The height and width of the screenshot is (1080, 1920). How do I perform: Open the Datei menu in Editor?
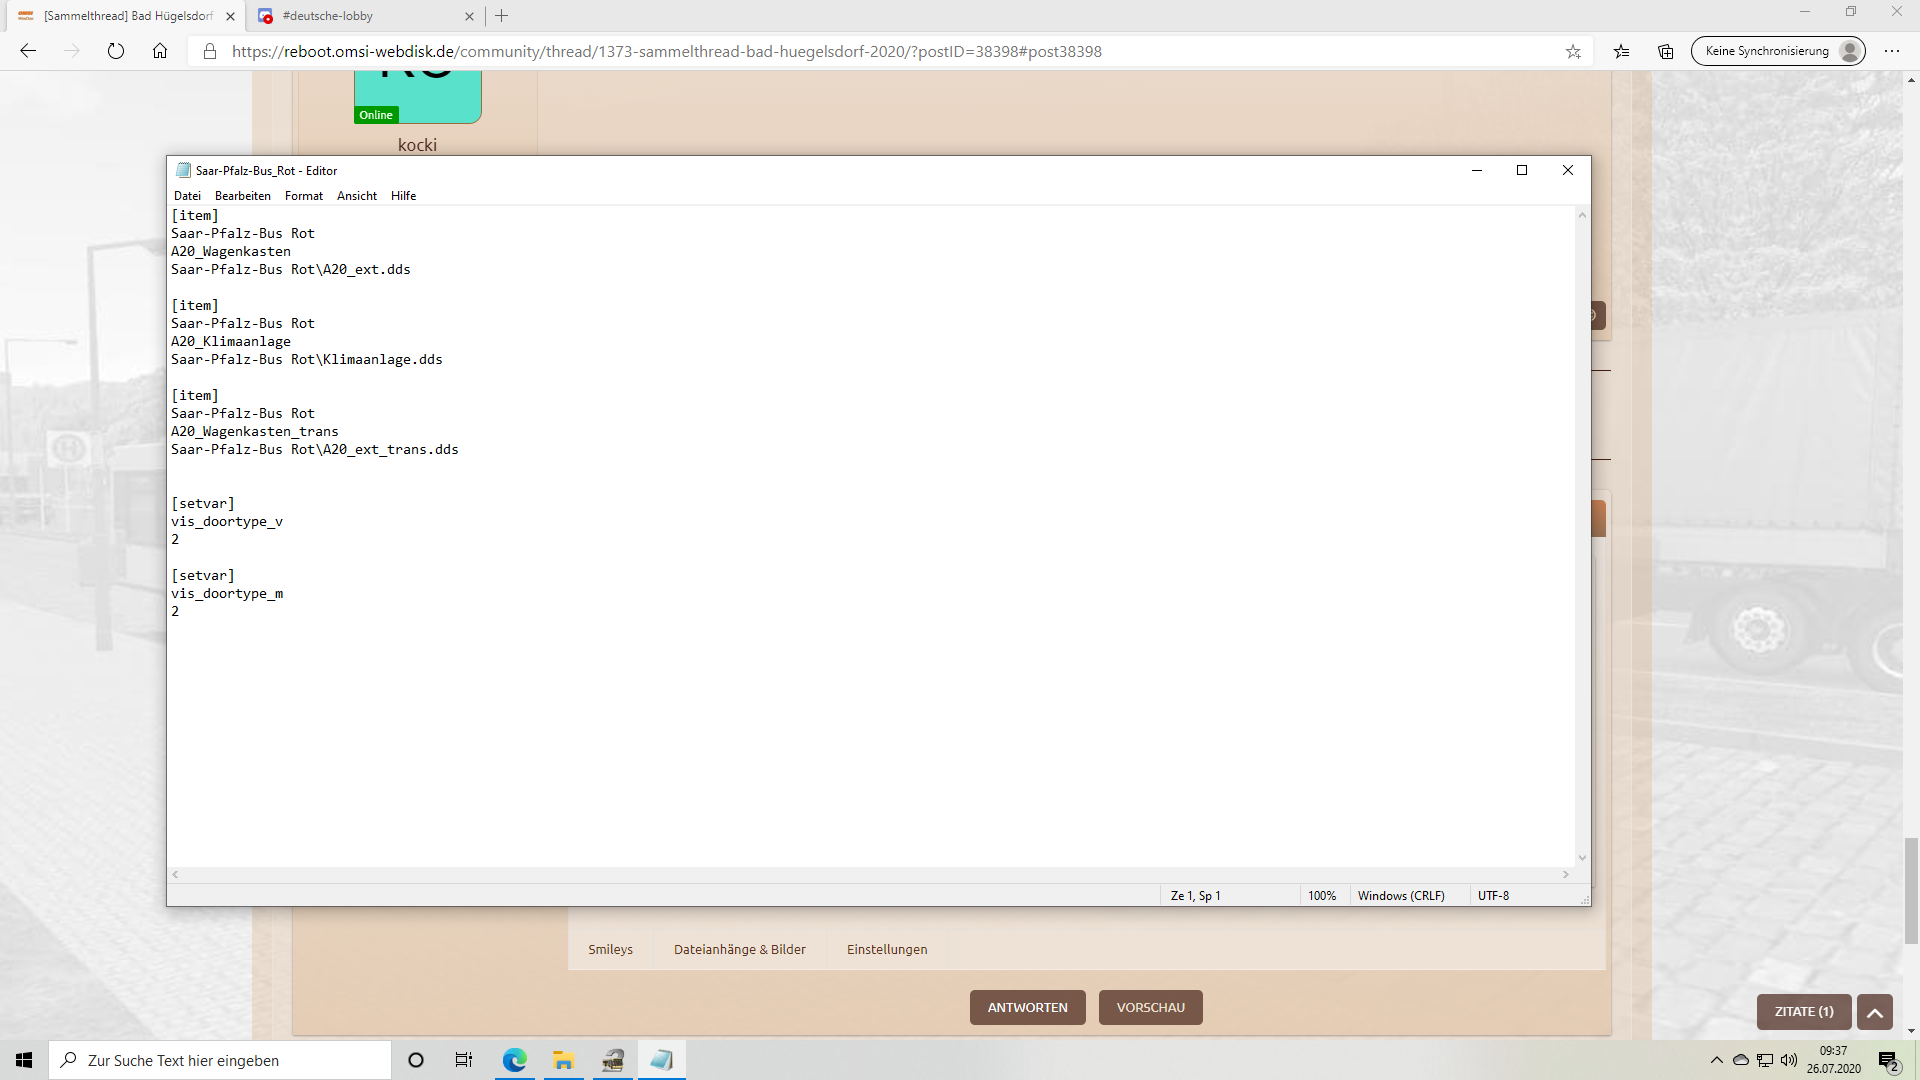tap(187, 196)
